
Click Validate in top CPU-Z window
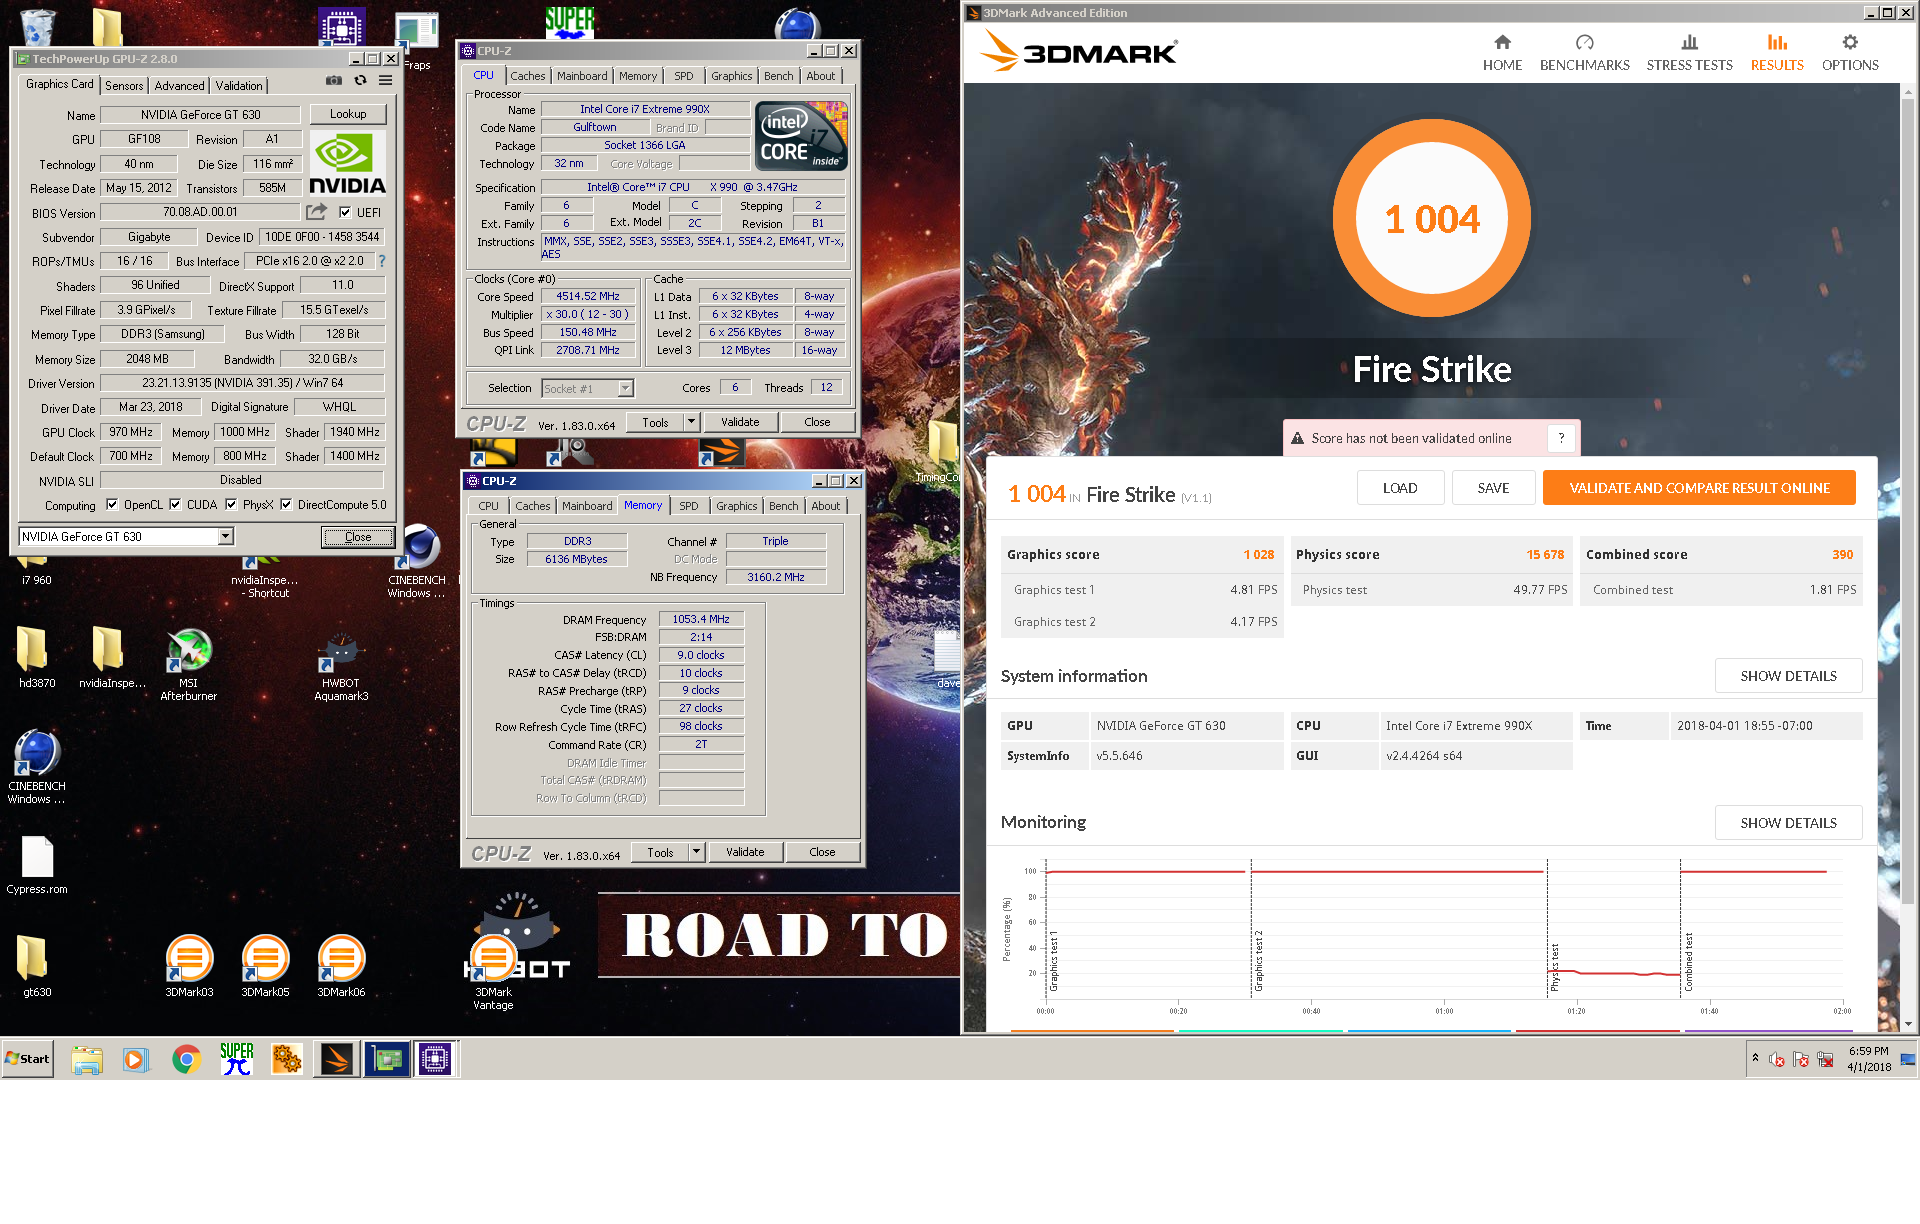pyautogui.click(x=740, y=422)
